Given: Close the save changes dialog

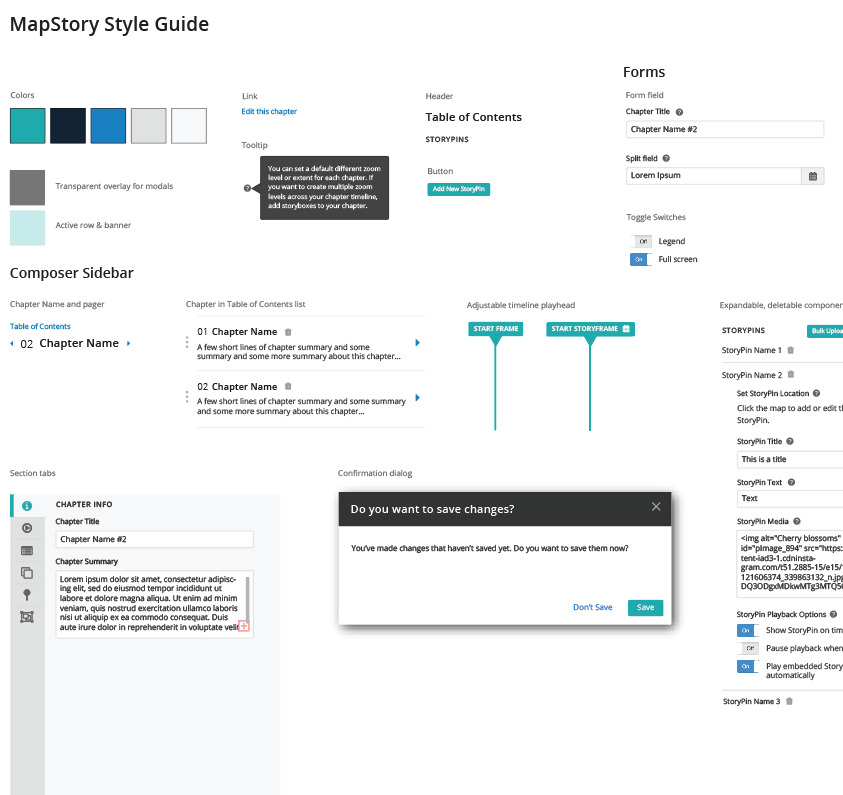Looking at the screenshot, I should point(656,506).
